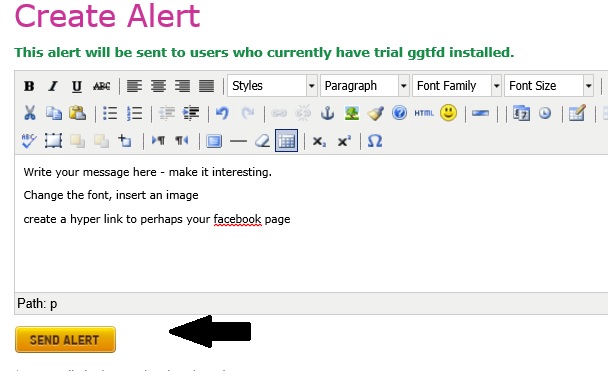The image size is (608, 371).
Task: Copy the selected content
Action: (x=54, y=113)
